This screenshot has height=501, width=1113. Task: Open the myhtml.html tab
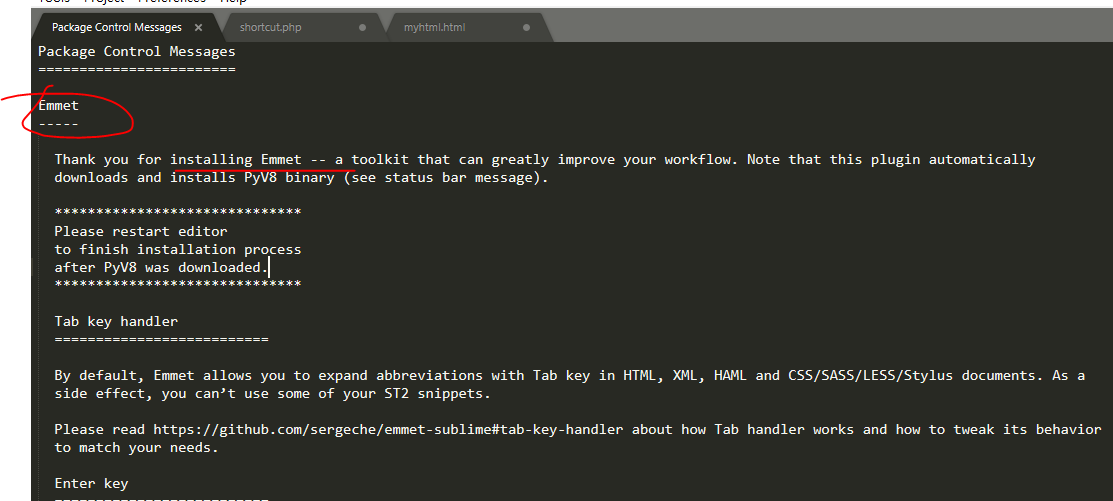pos(434,28)
